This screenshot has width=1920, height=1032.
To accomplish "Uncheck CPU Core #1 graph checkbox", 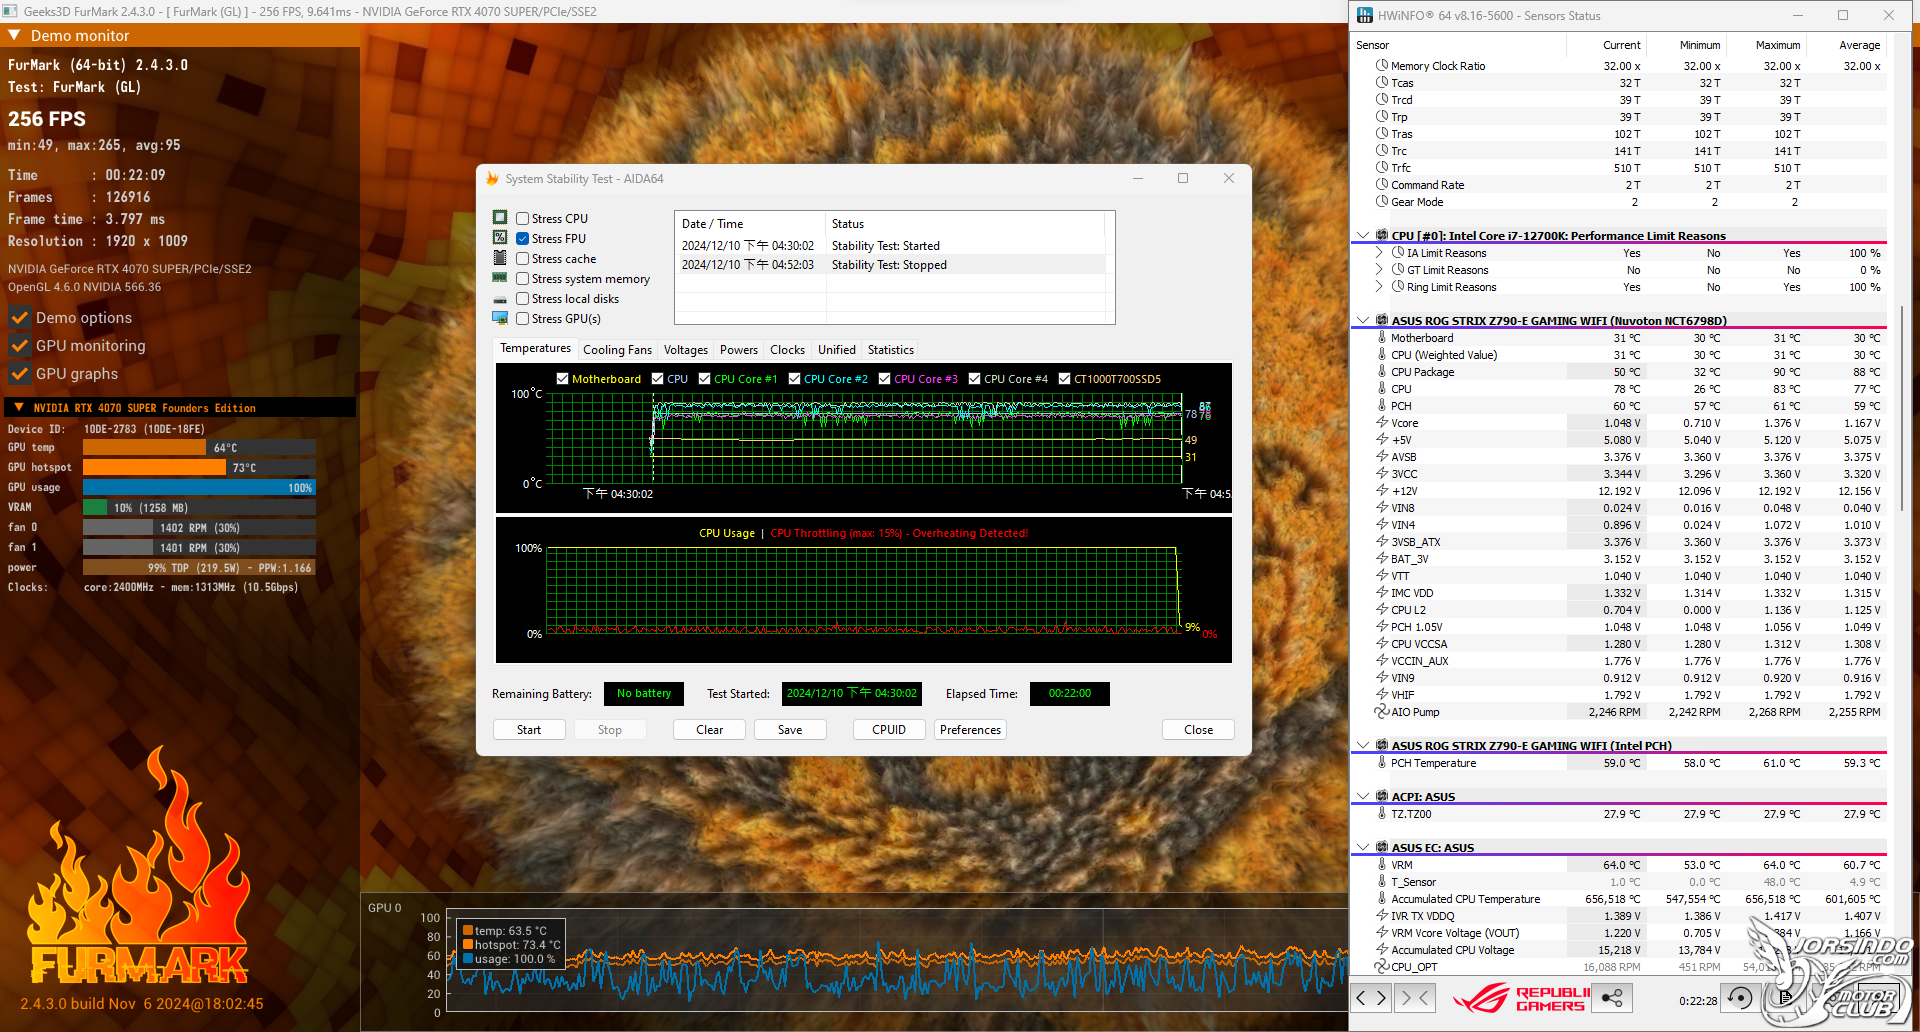I will pos(705,379).
